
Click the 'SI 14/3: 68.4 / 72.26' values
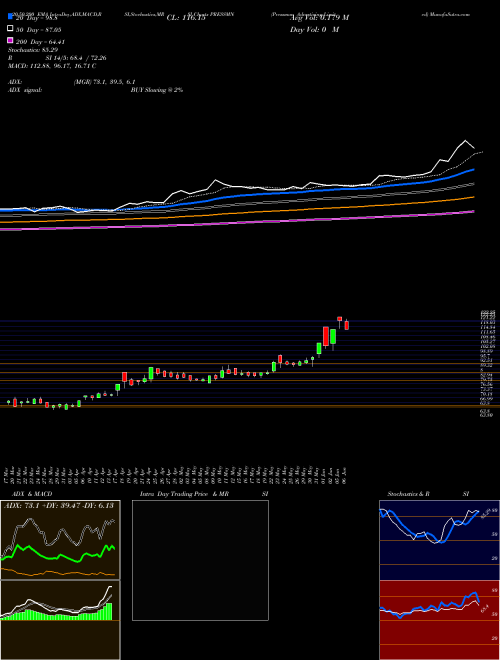(75, 58)
